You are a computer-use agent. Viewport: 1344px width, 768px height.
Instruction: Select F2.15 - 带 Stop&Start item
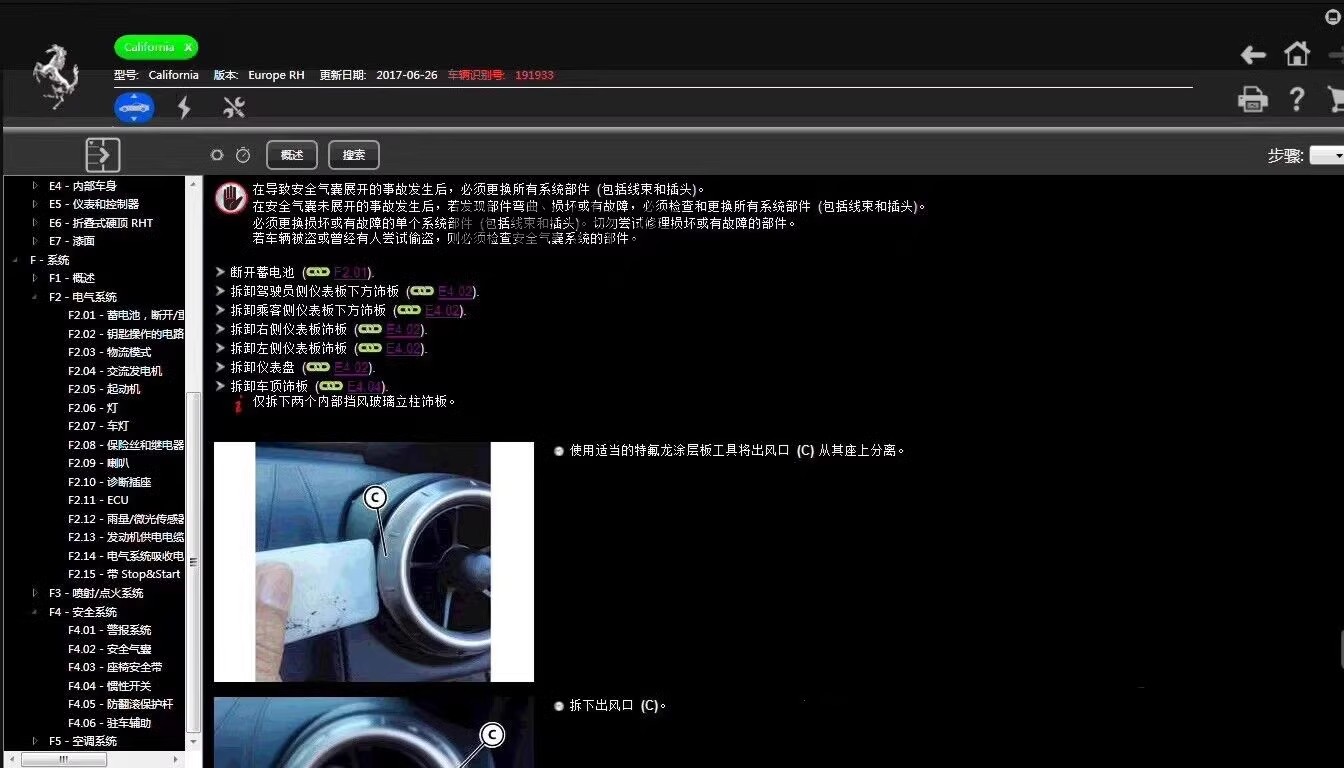[x=124, y=574]
